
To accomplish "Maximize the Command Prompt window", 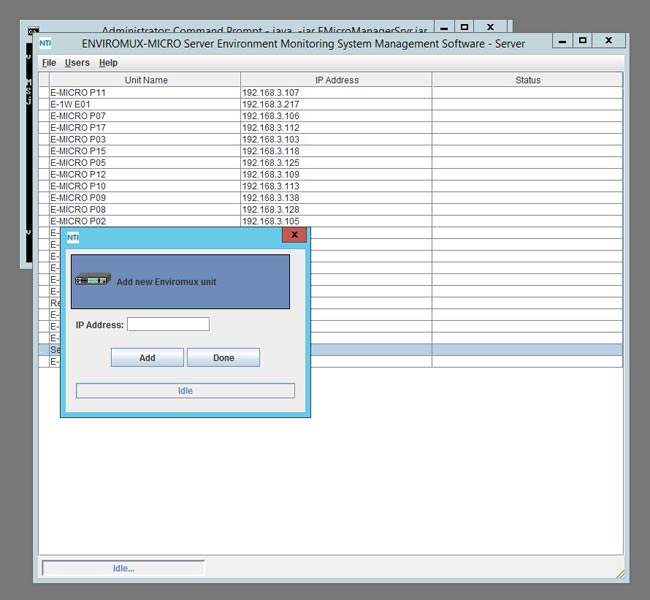I will pyautogui.click(x=464, y=27).
